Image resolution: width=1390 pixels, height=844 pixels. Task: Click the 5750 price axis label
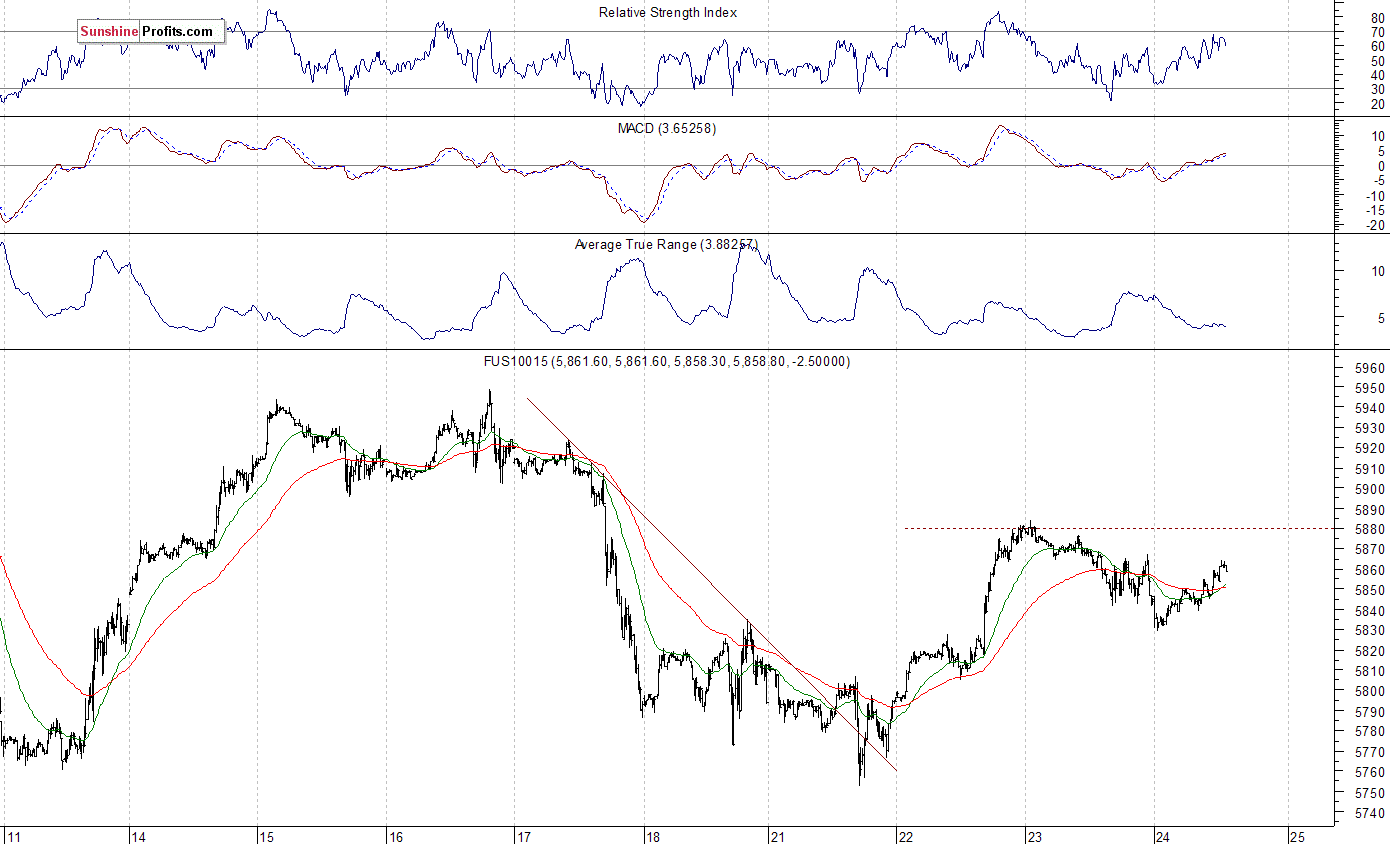coord(1371,793)
